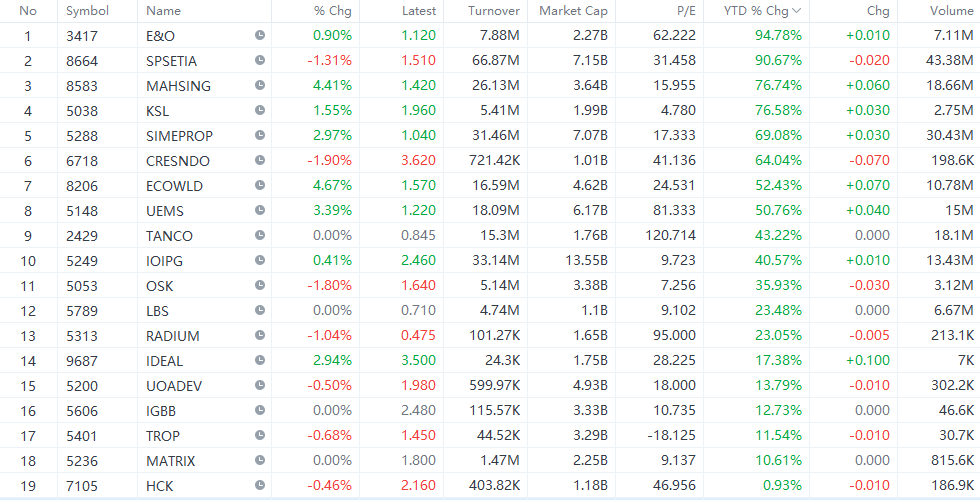Screen dimensions: 980x500
Task: Click the clock icon next to RADIUM
Action: click(260, 336)
